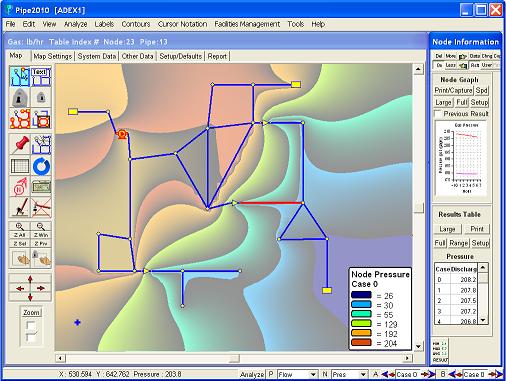The image size is (506, 381).
Task: Pan map left with red left arrow
Action: tap(20, 288)
